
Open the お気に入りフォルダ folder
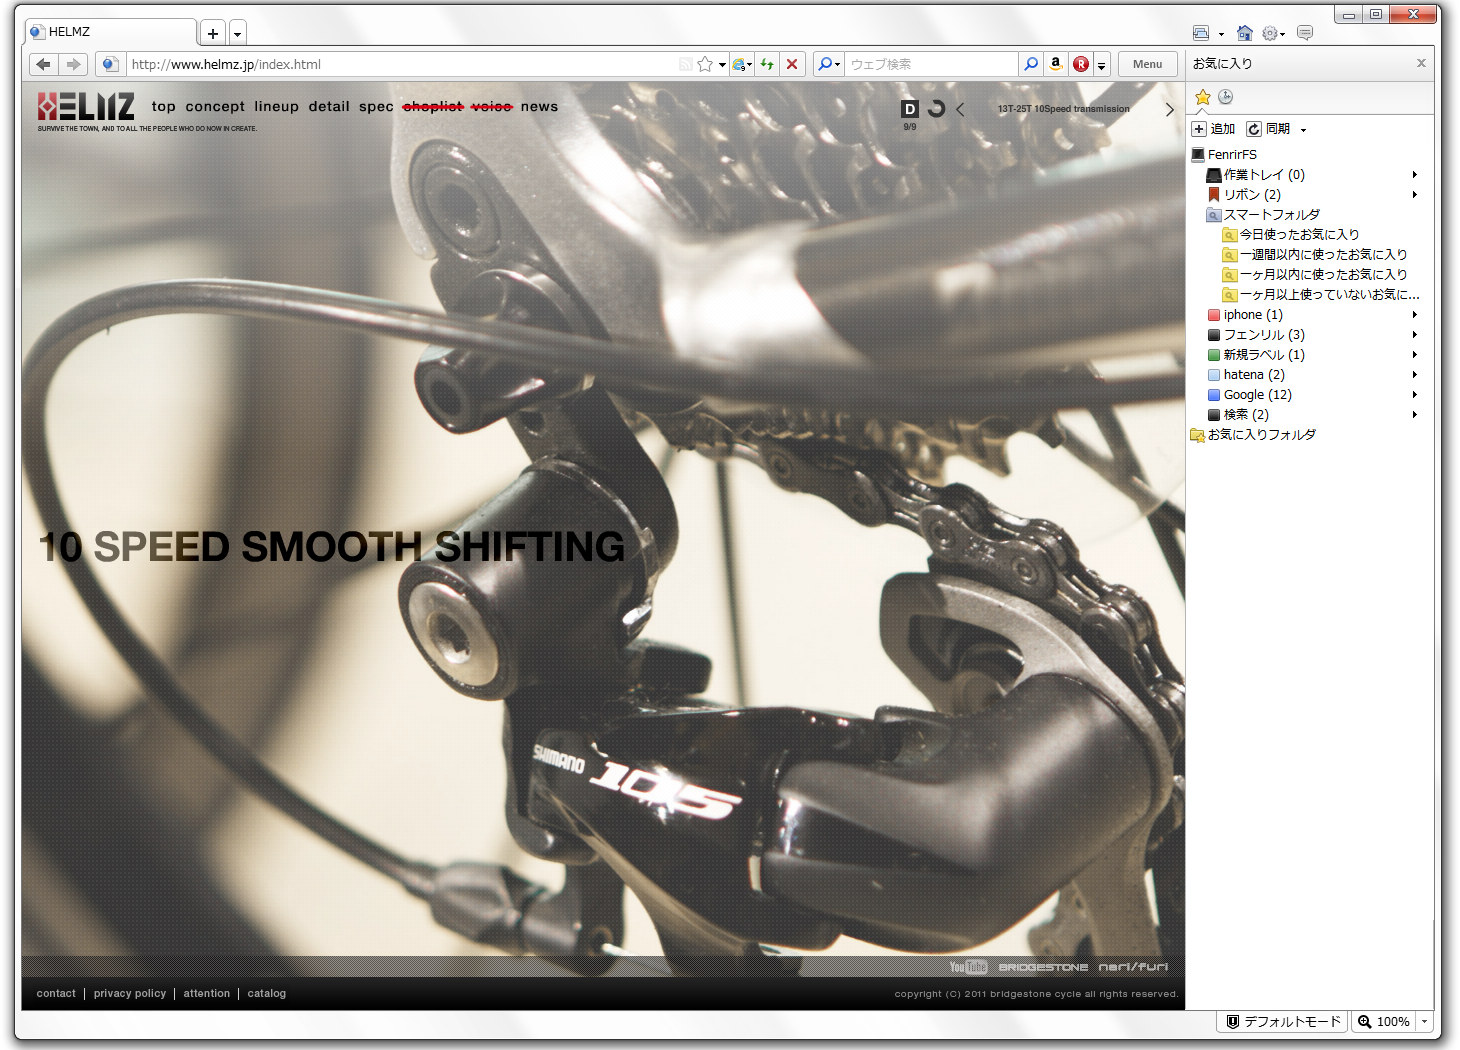[1253, 434]
